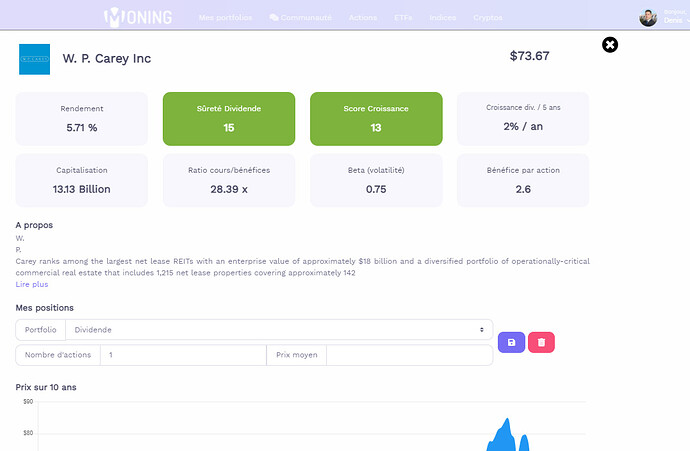The height and width of the screenshot is (451, 690).
Task: Select the Score Croissance card
Action: coord(376,119)
